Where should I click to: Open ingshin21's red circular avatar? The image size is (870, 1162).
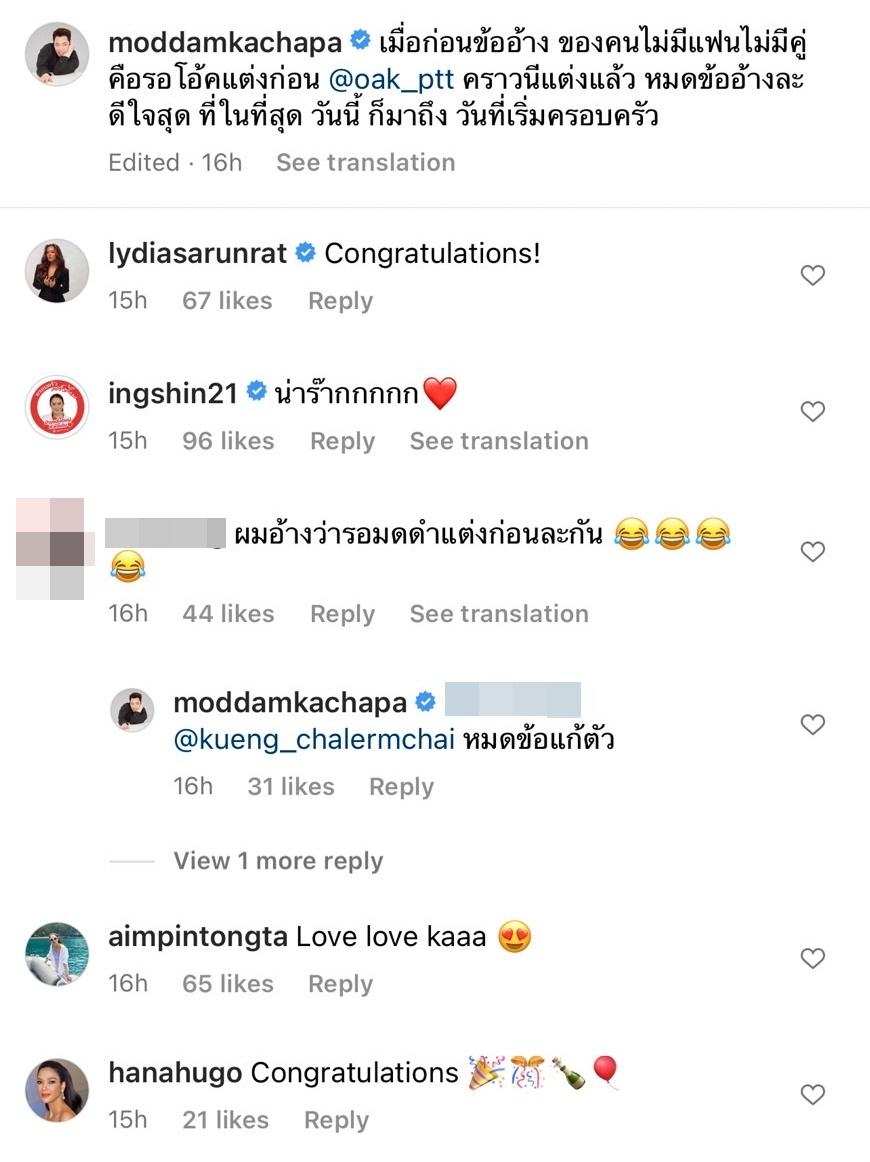(56, 408)
